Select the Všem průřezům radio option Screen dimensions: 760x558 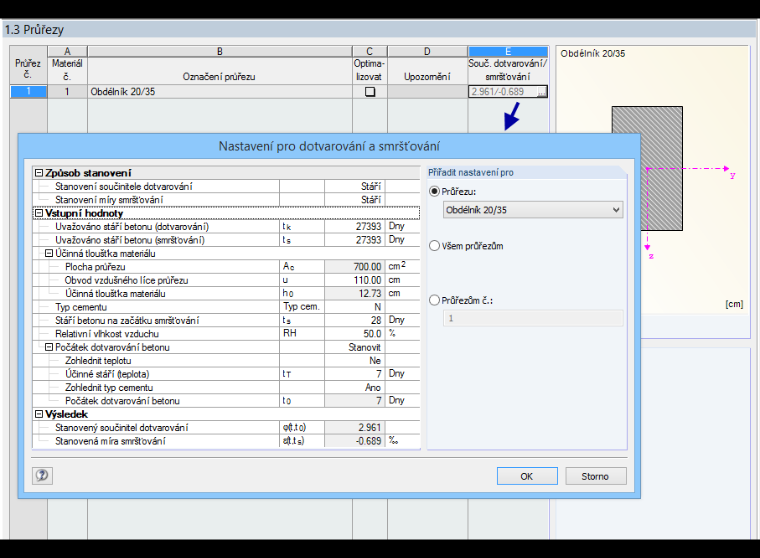pyautogui.click(x=434, y=246)
